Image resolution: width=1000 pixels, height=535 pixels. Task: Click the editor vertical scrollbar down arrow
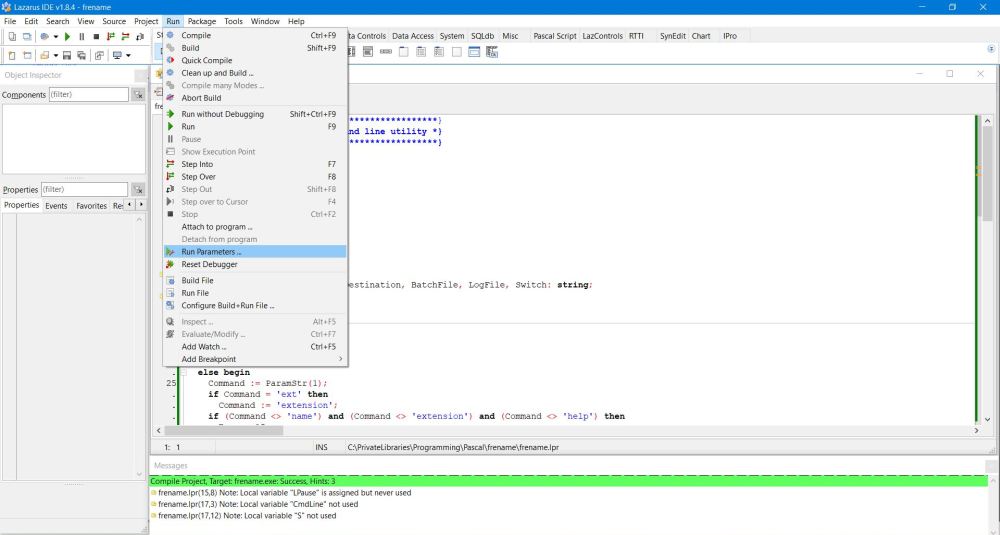tap(987, 419)
